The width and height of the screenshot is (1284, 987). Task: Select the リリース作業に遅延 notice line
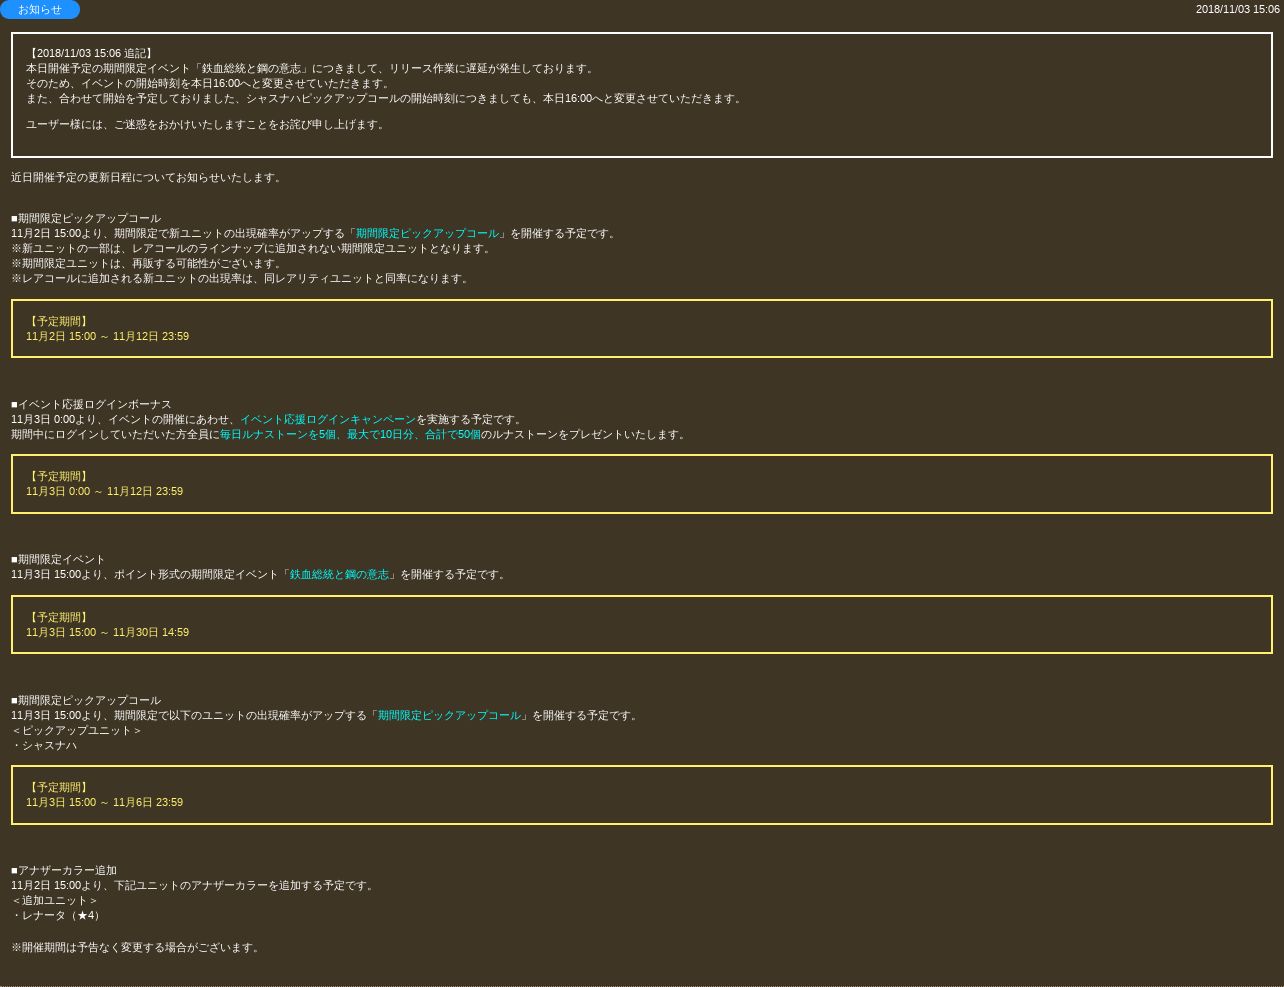311,68
